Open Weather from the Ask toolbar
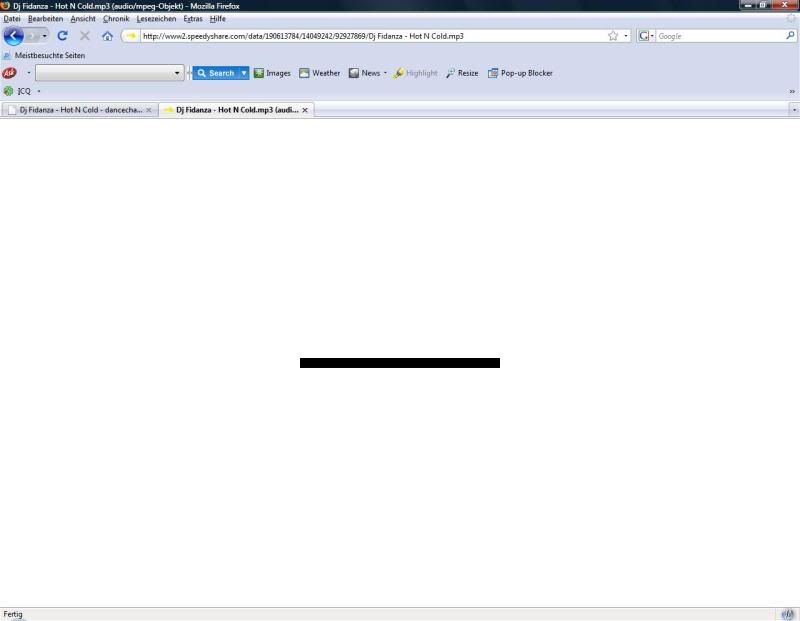800x621 pixels. (x=319, y=73)
